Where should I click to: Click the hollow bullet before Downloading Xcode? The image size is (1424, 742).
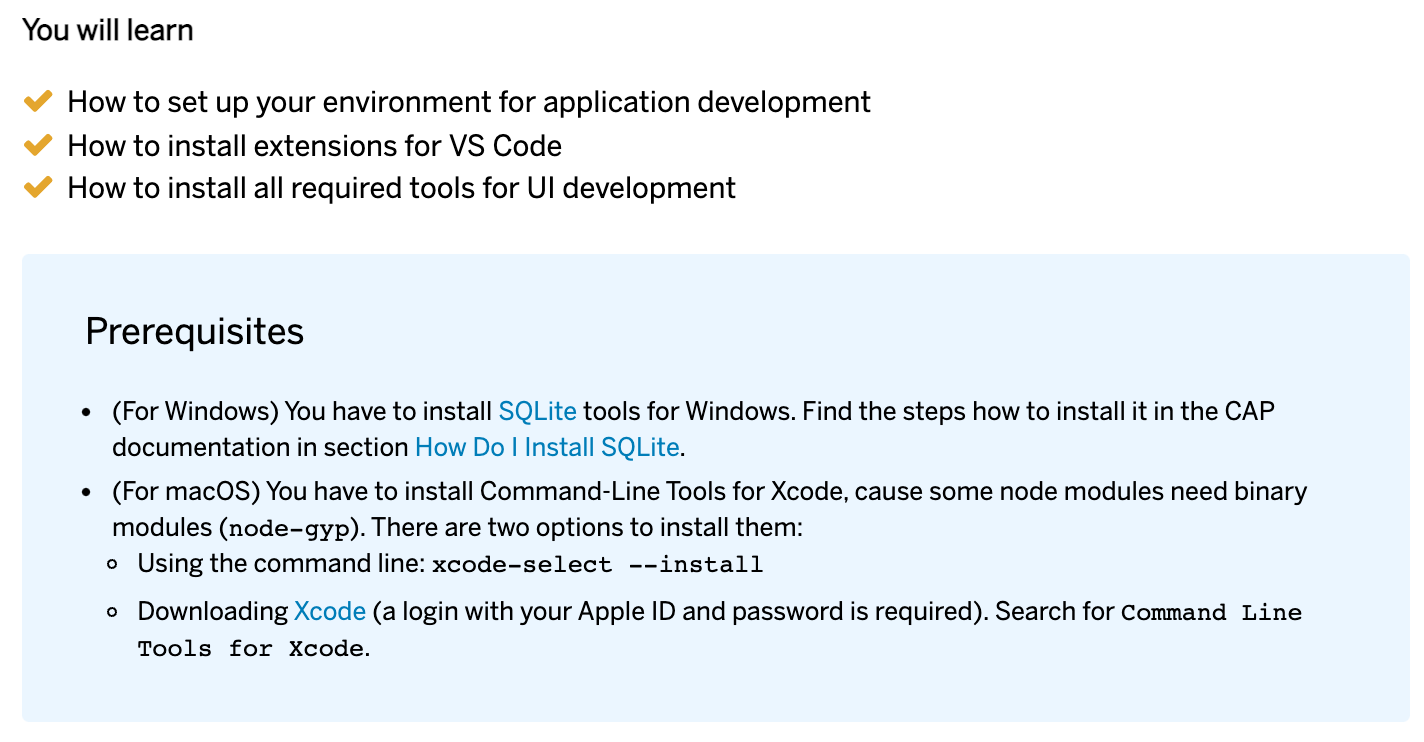113,612
